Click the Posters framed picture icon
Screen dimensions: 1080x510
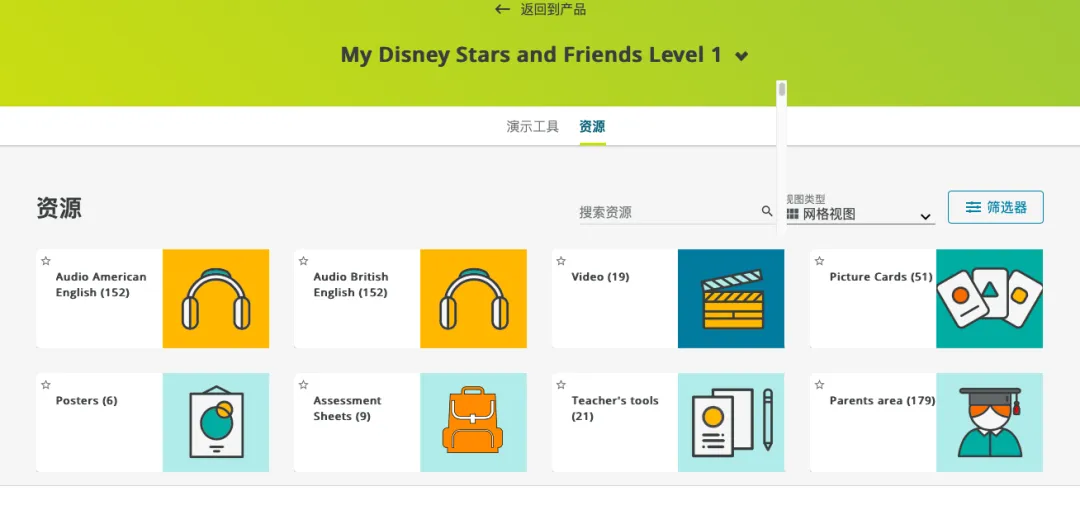(216, 422)
